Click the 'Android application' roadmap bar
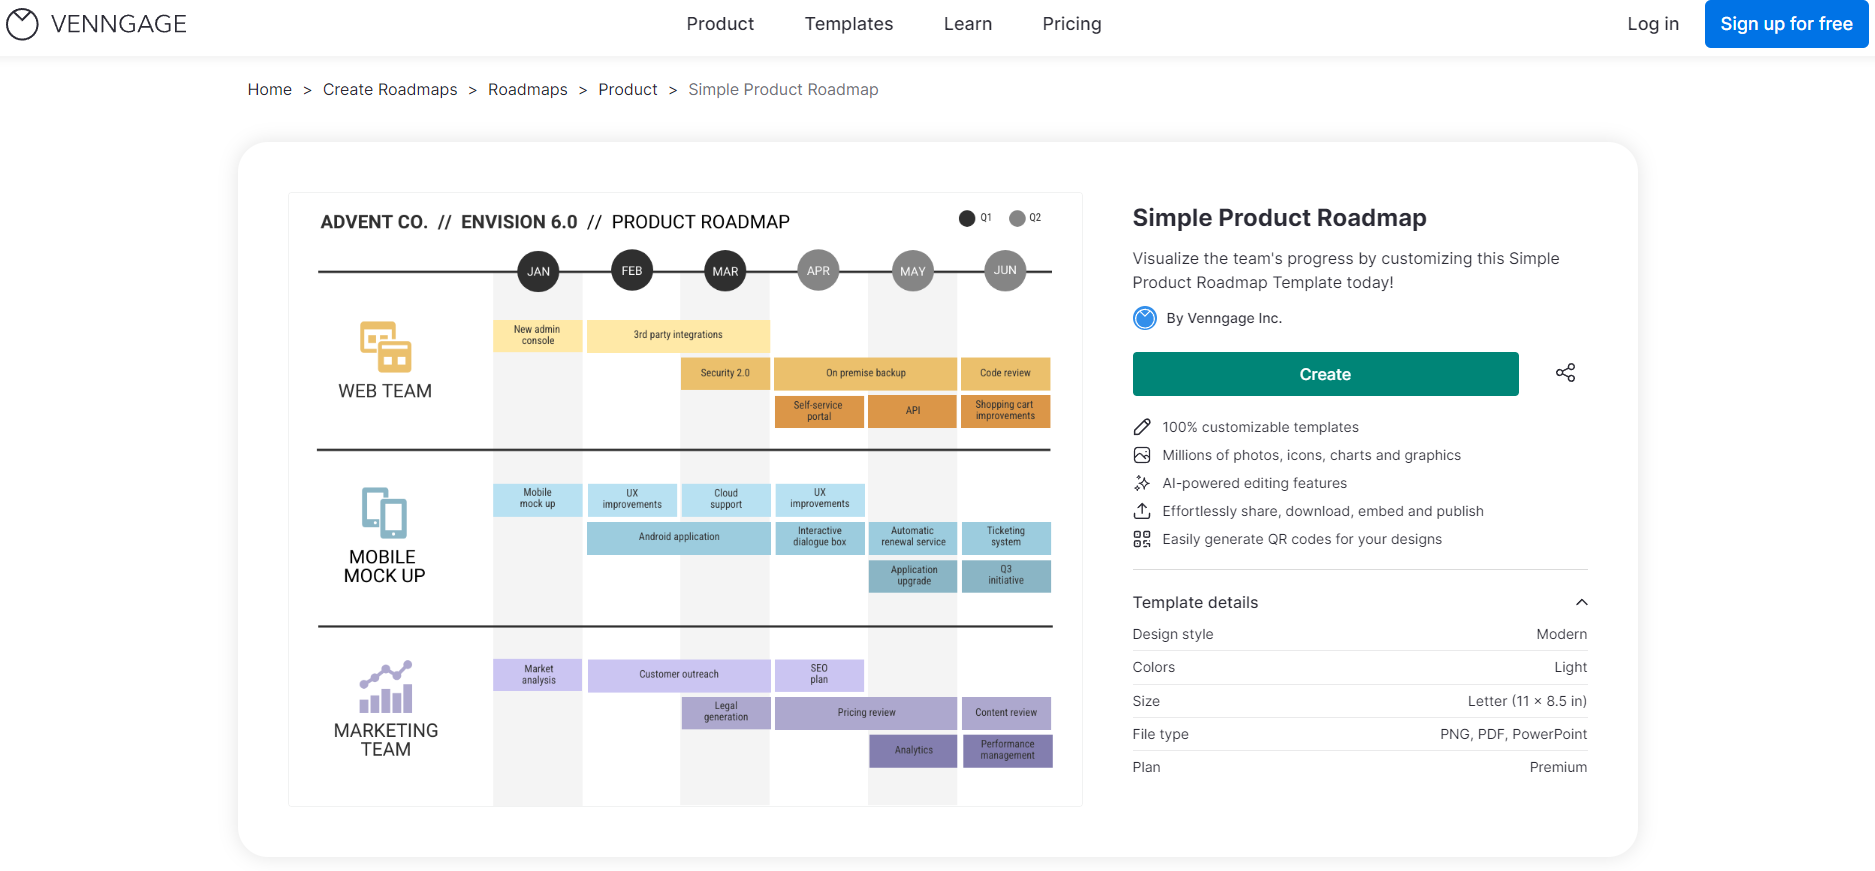The width and height of the screenshot is (1875, 871). (679, 537)
